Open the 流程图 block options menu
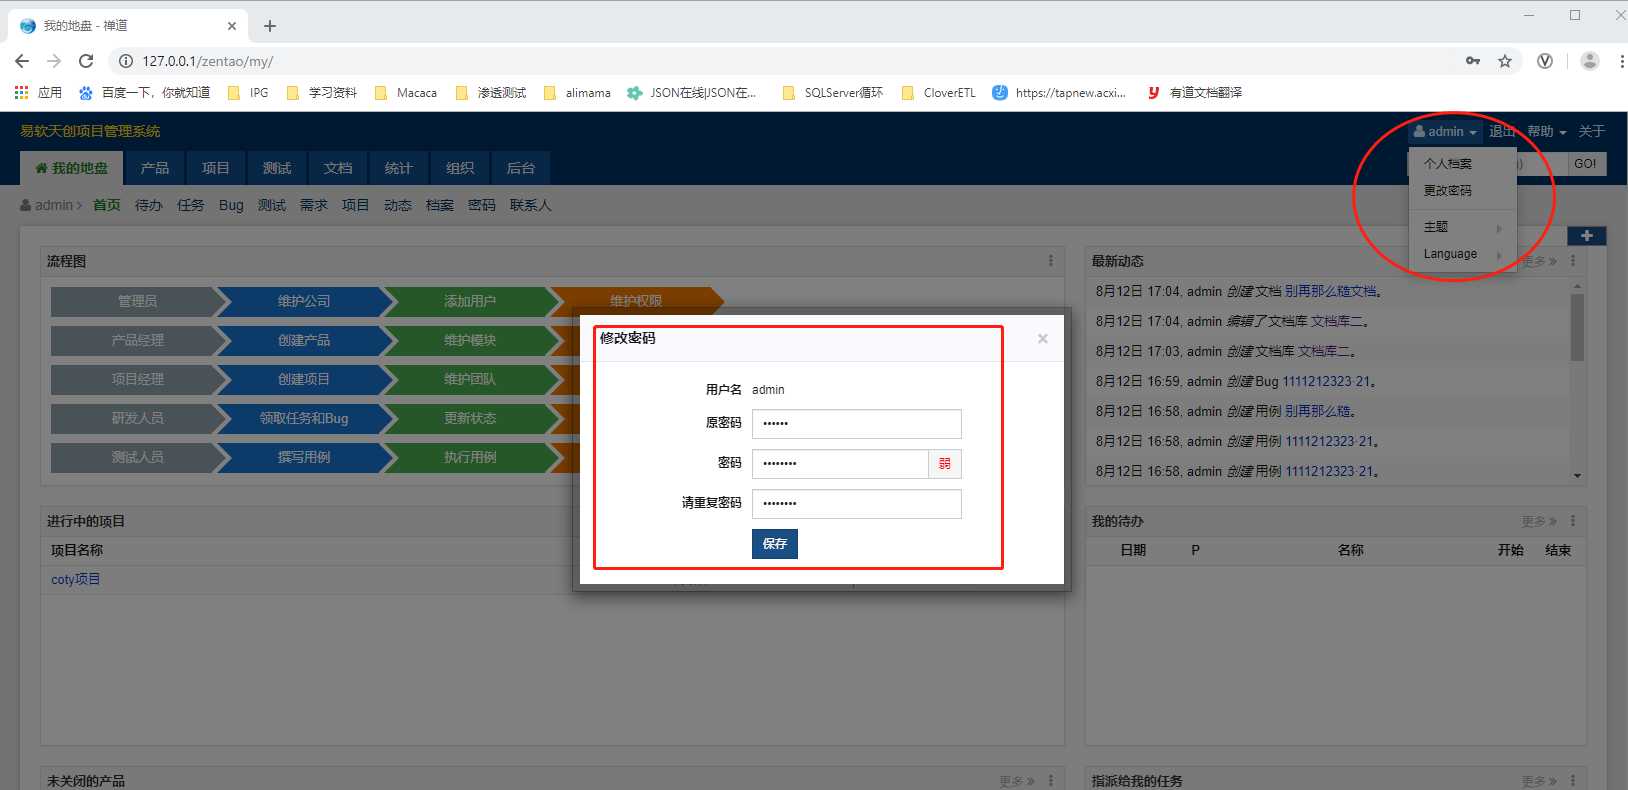Image resolution: width=1628 pixels, height=790 pixels. [1050, 261]
